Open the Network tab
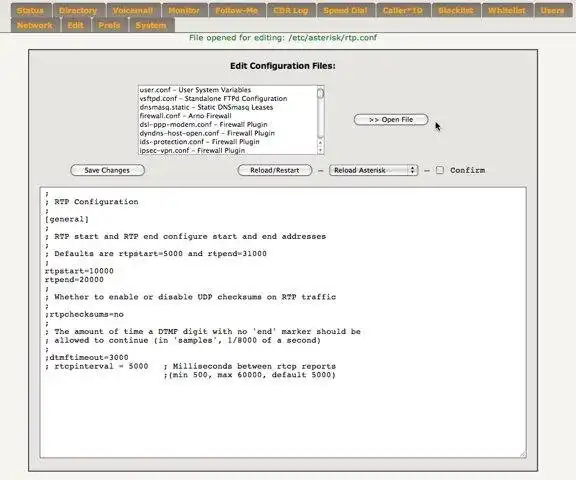 click(35, 25)
